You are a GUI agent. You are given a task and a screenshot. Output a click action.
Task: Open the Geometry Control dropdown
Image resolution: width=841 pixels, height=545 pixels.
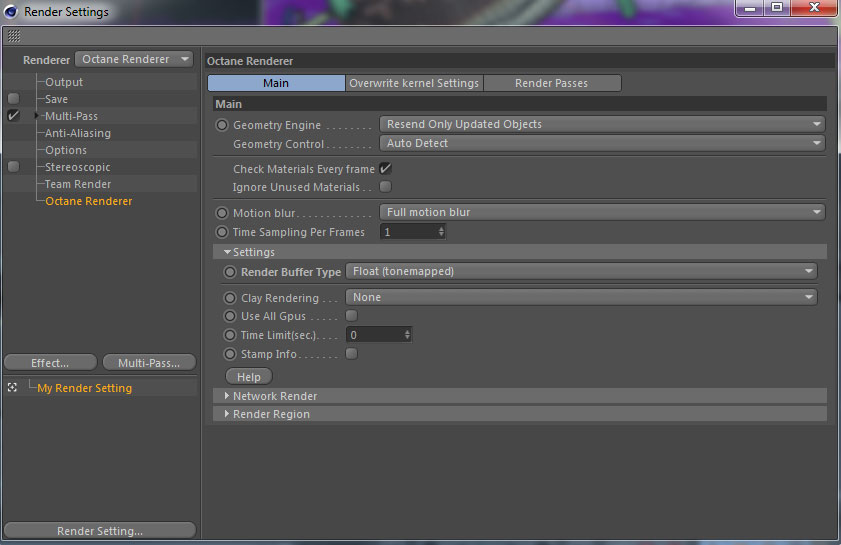[x=602, y=143]
